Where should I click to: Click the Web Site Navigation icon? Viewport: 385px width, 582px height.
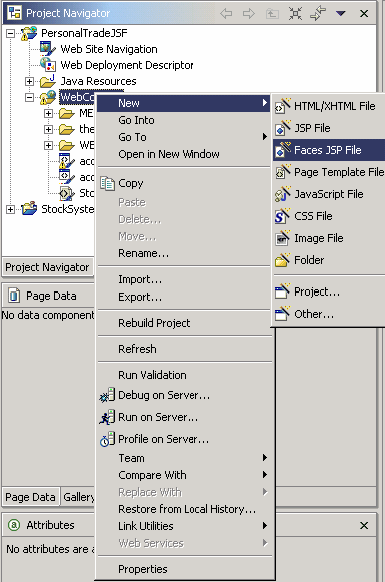[x=48, y=49]
